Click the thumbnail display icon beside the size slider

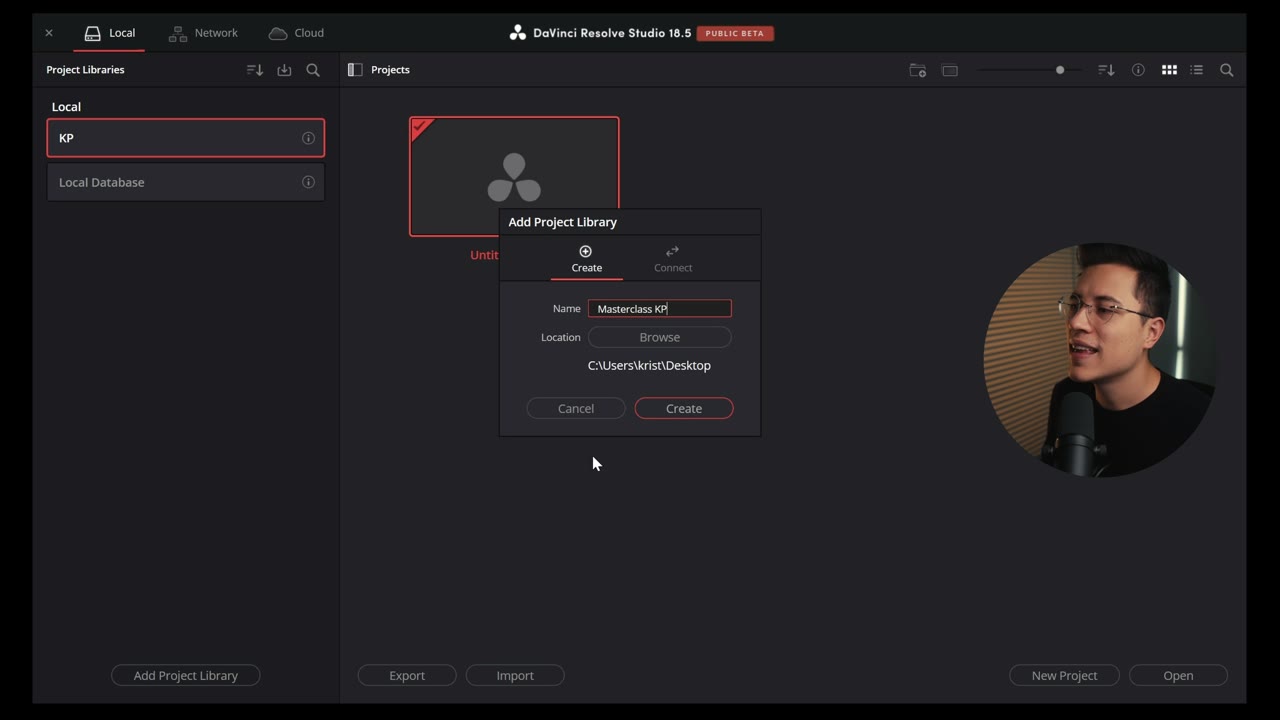[x=950, y=70]
